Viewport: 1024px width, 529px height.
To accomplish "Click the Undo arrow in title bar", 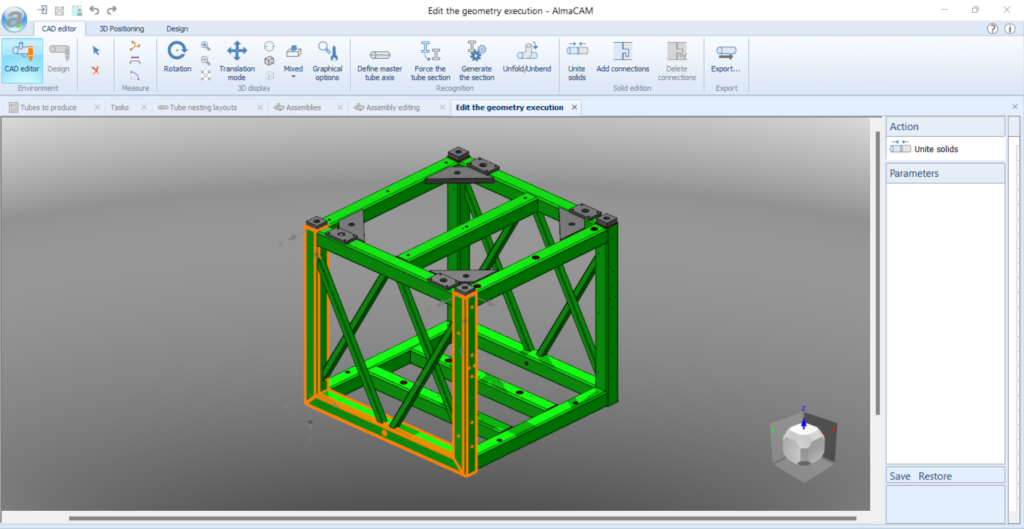I will click(94, 10).
